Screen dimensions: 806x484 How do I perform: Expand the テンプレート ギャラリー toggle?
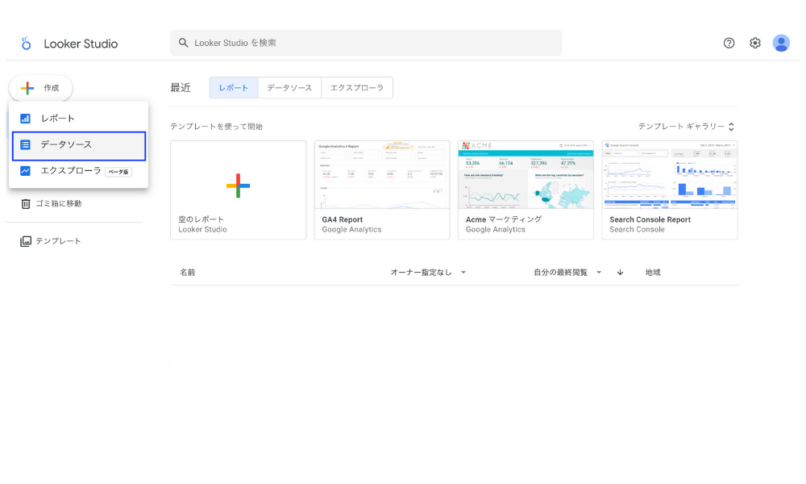686,127
